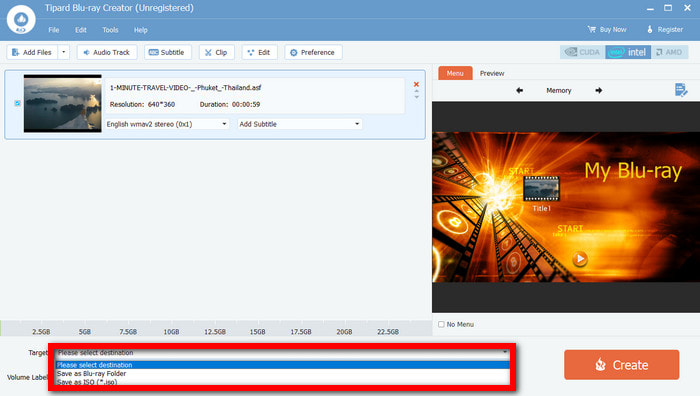Image resolution: width=700 pixels, height=396 pixels.
Task: Toggle Intel acceleration
Action: (x=628, y=52)
